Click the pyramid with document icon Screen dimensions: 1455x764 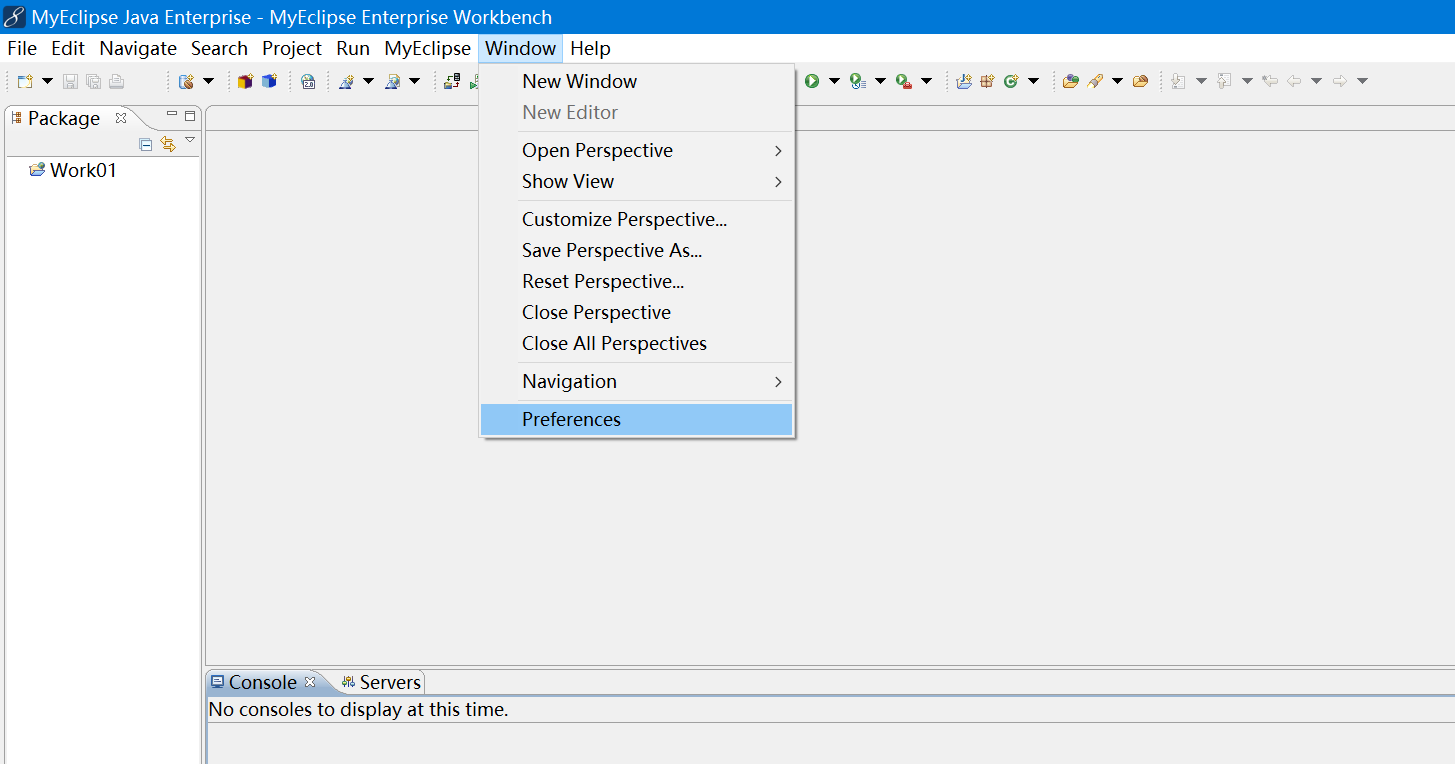[x=393, y=82]
